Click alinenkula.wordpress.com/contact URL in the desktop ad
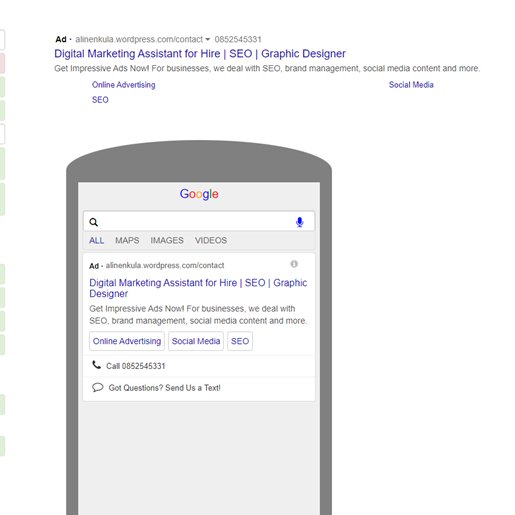 click(139, 39)
